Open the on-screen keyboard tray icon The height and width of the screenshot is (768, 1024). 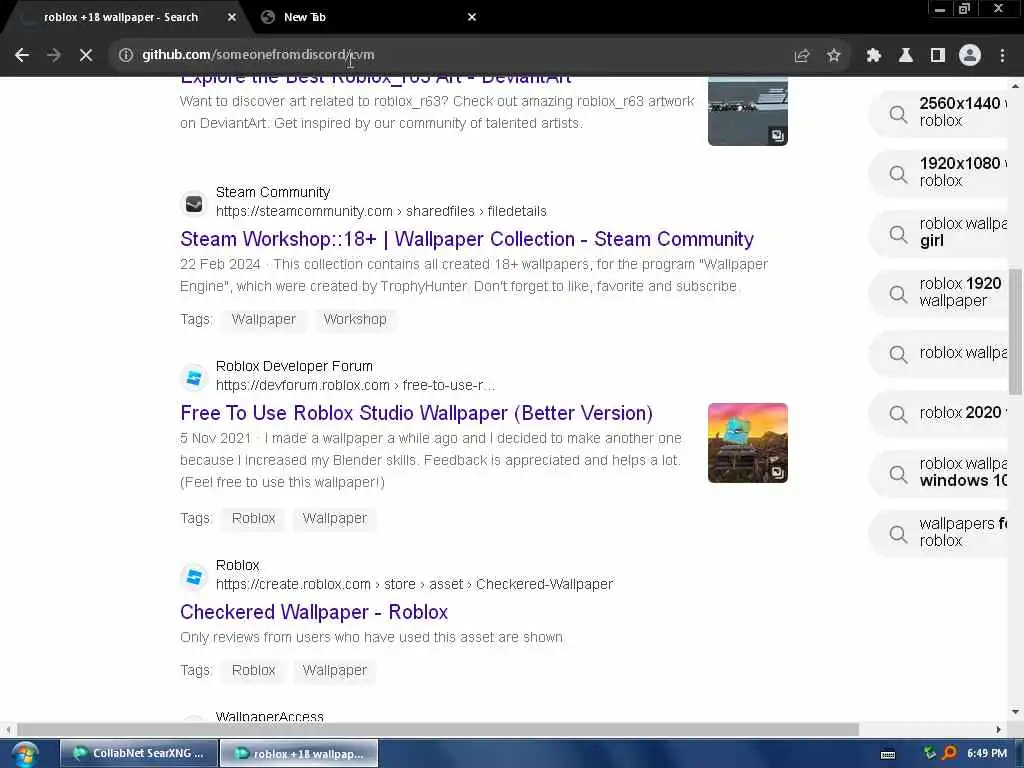[x=888, y=754]
